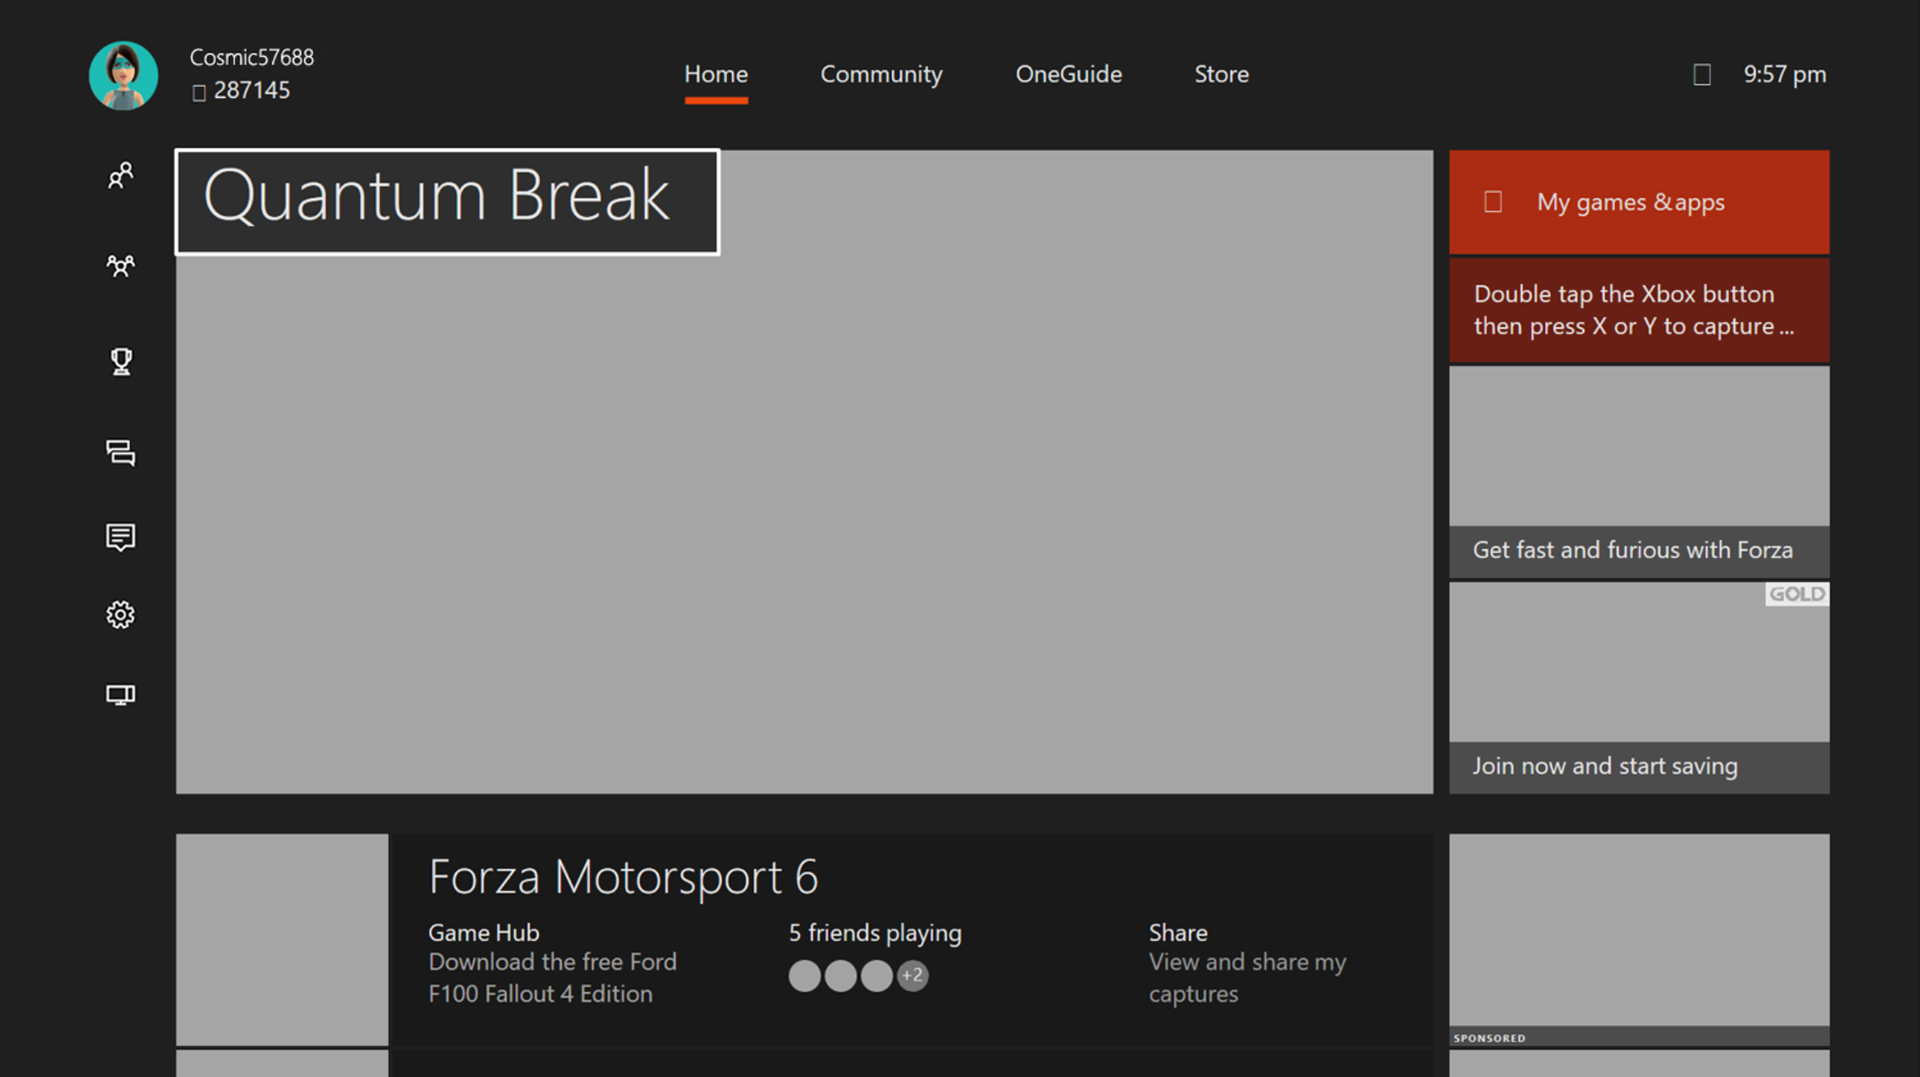Open the Forza Motorsport 6 title
The width and height of the screenshot is (1920, 1077).
(623, 877)
